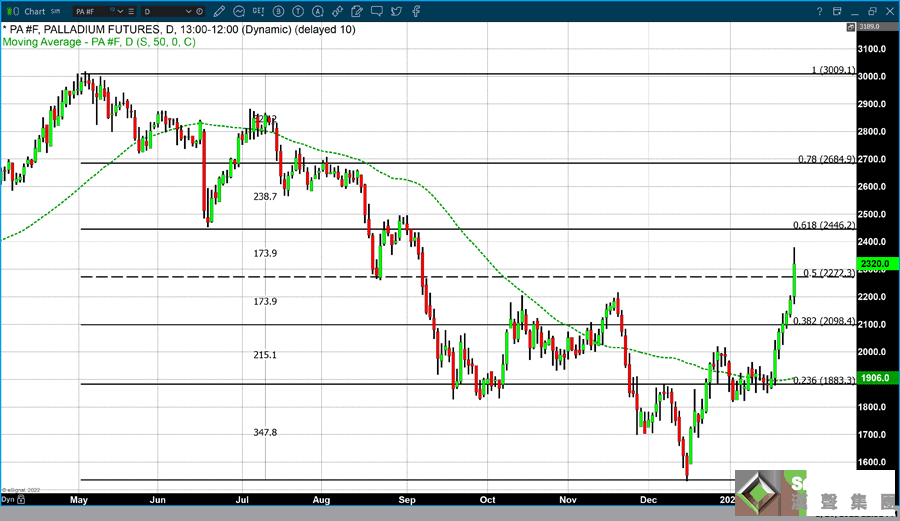900x521 pixels.
Task: Open the studies line chart icon
Action: tap(239, 11)
